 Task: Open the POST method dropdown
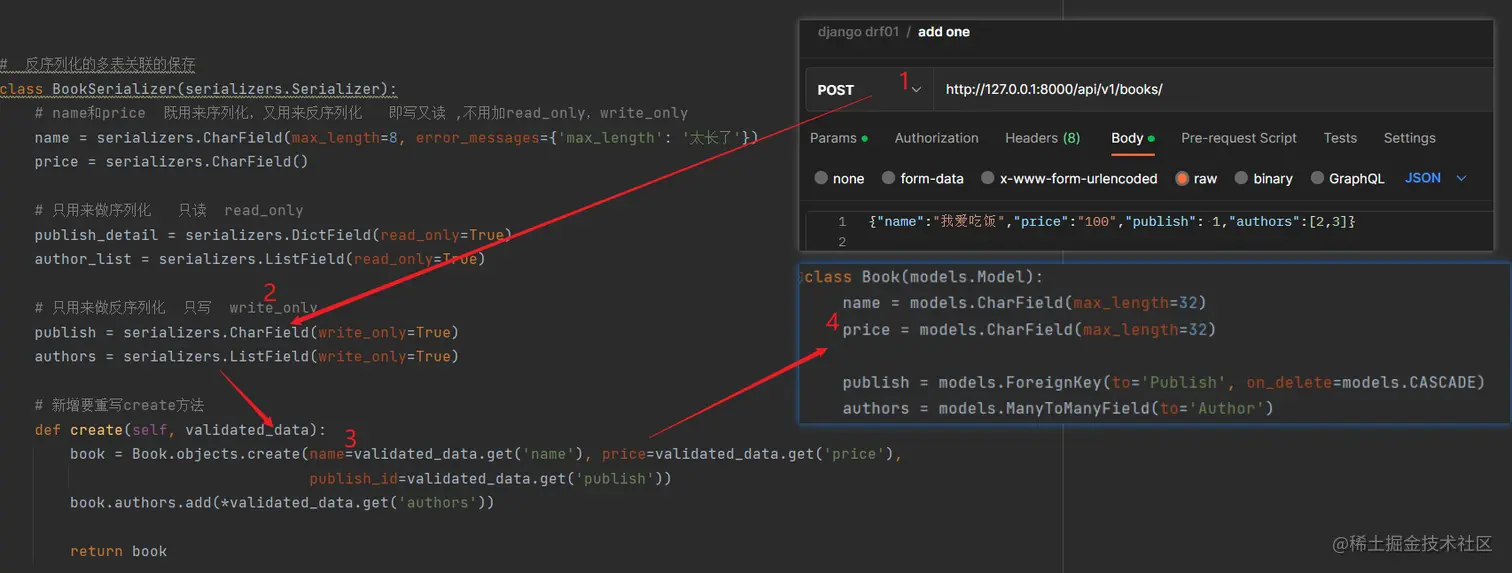pyautogui.click(x=869, y=89)
